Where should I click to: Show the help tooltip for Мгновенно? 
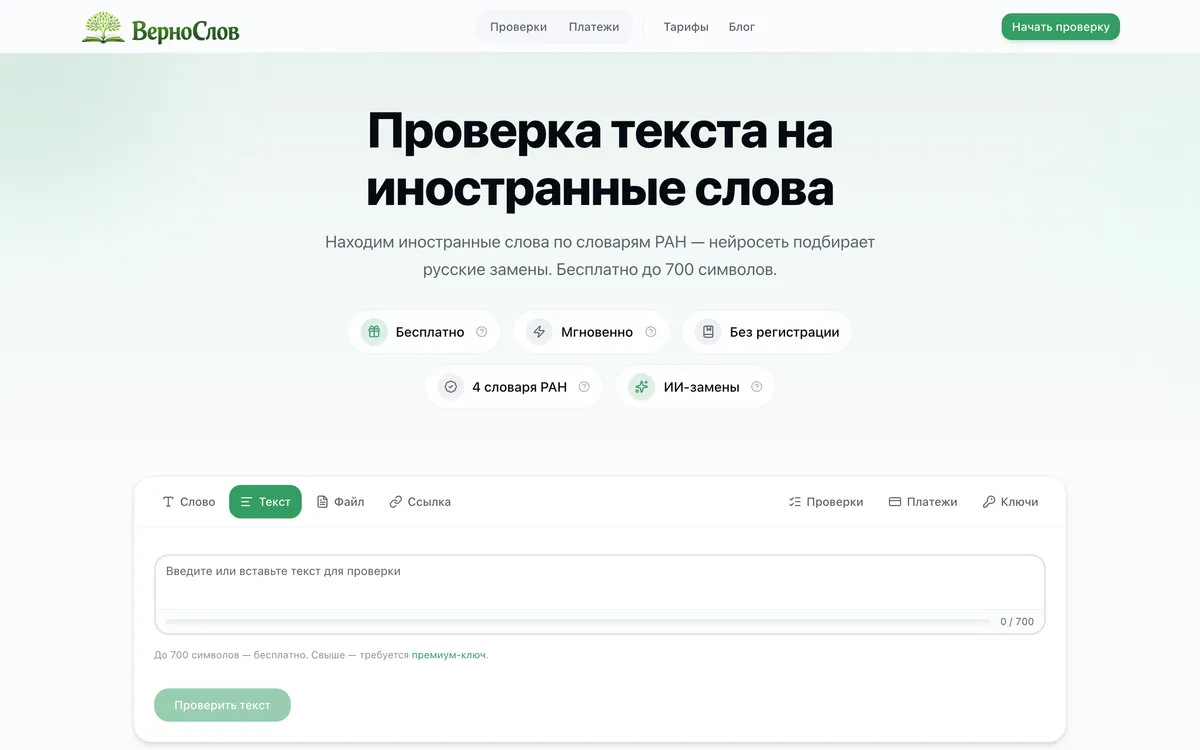pos(651,332)
